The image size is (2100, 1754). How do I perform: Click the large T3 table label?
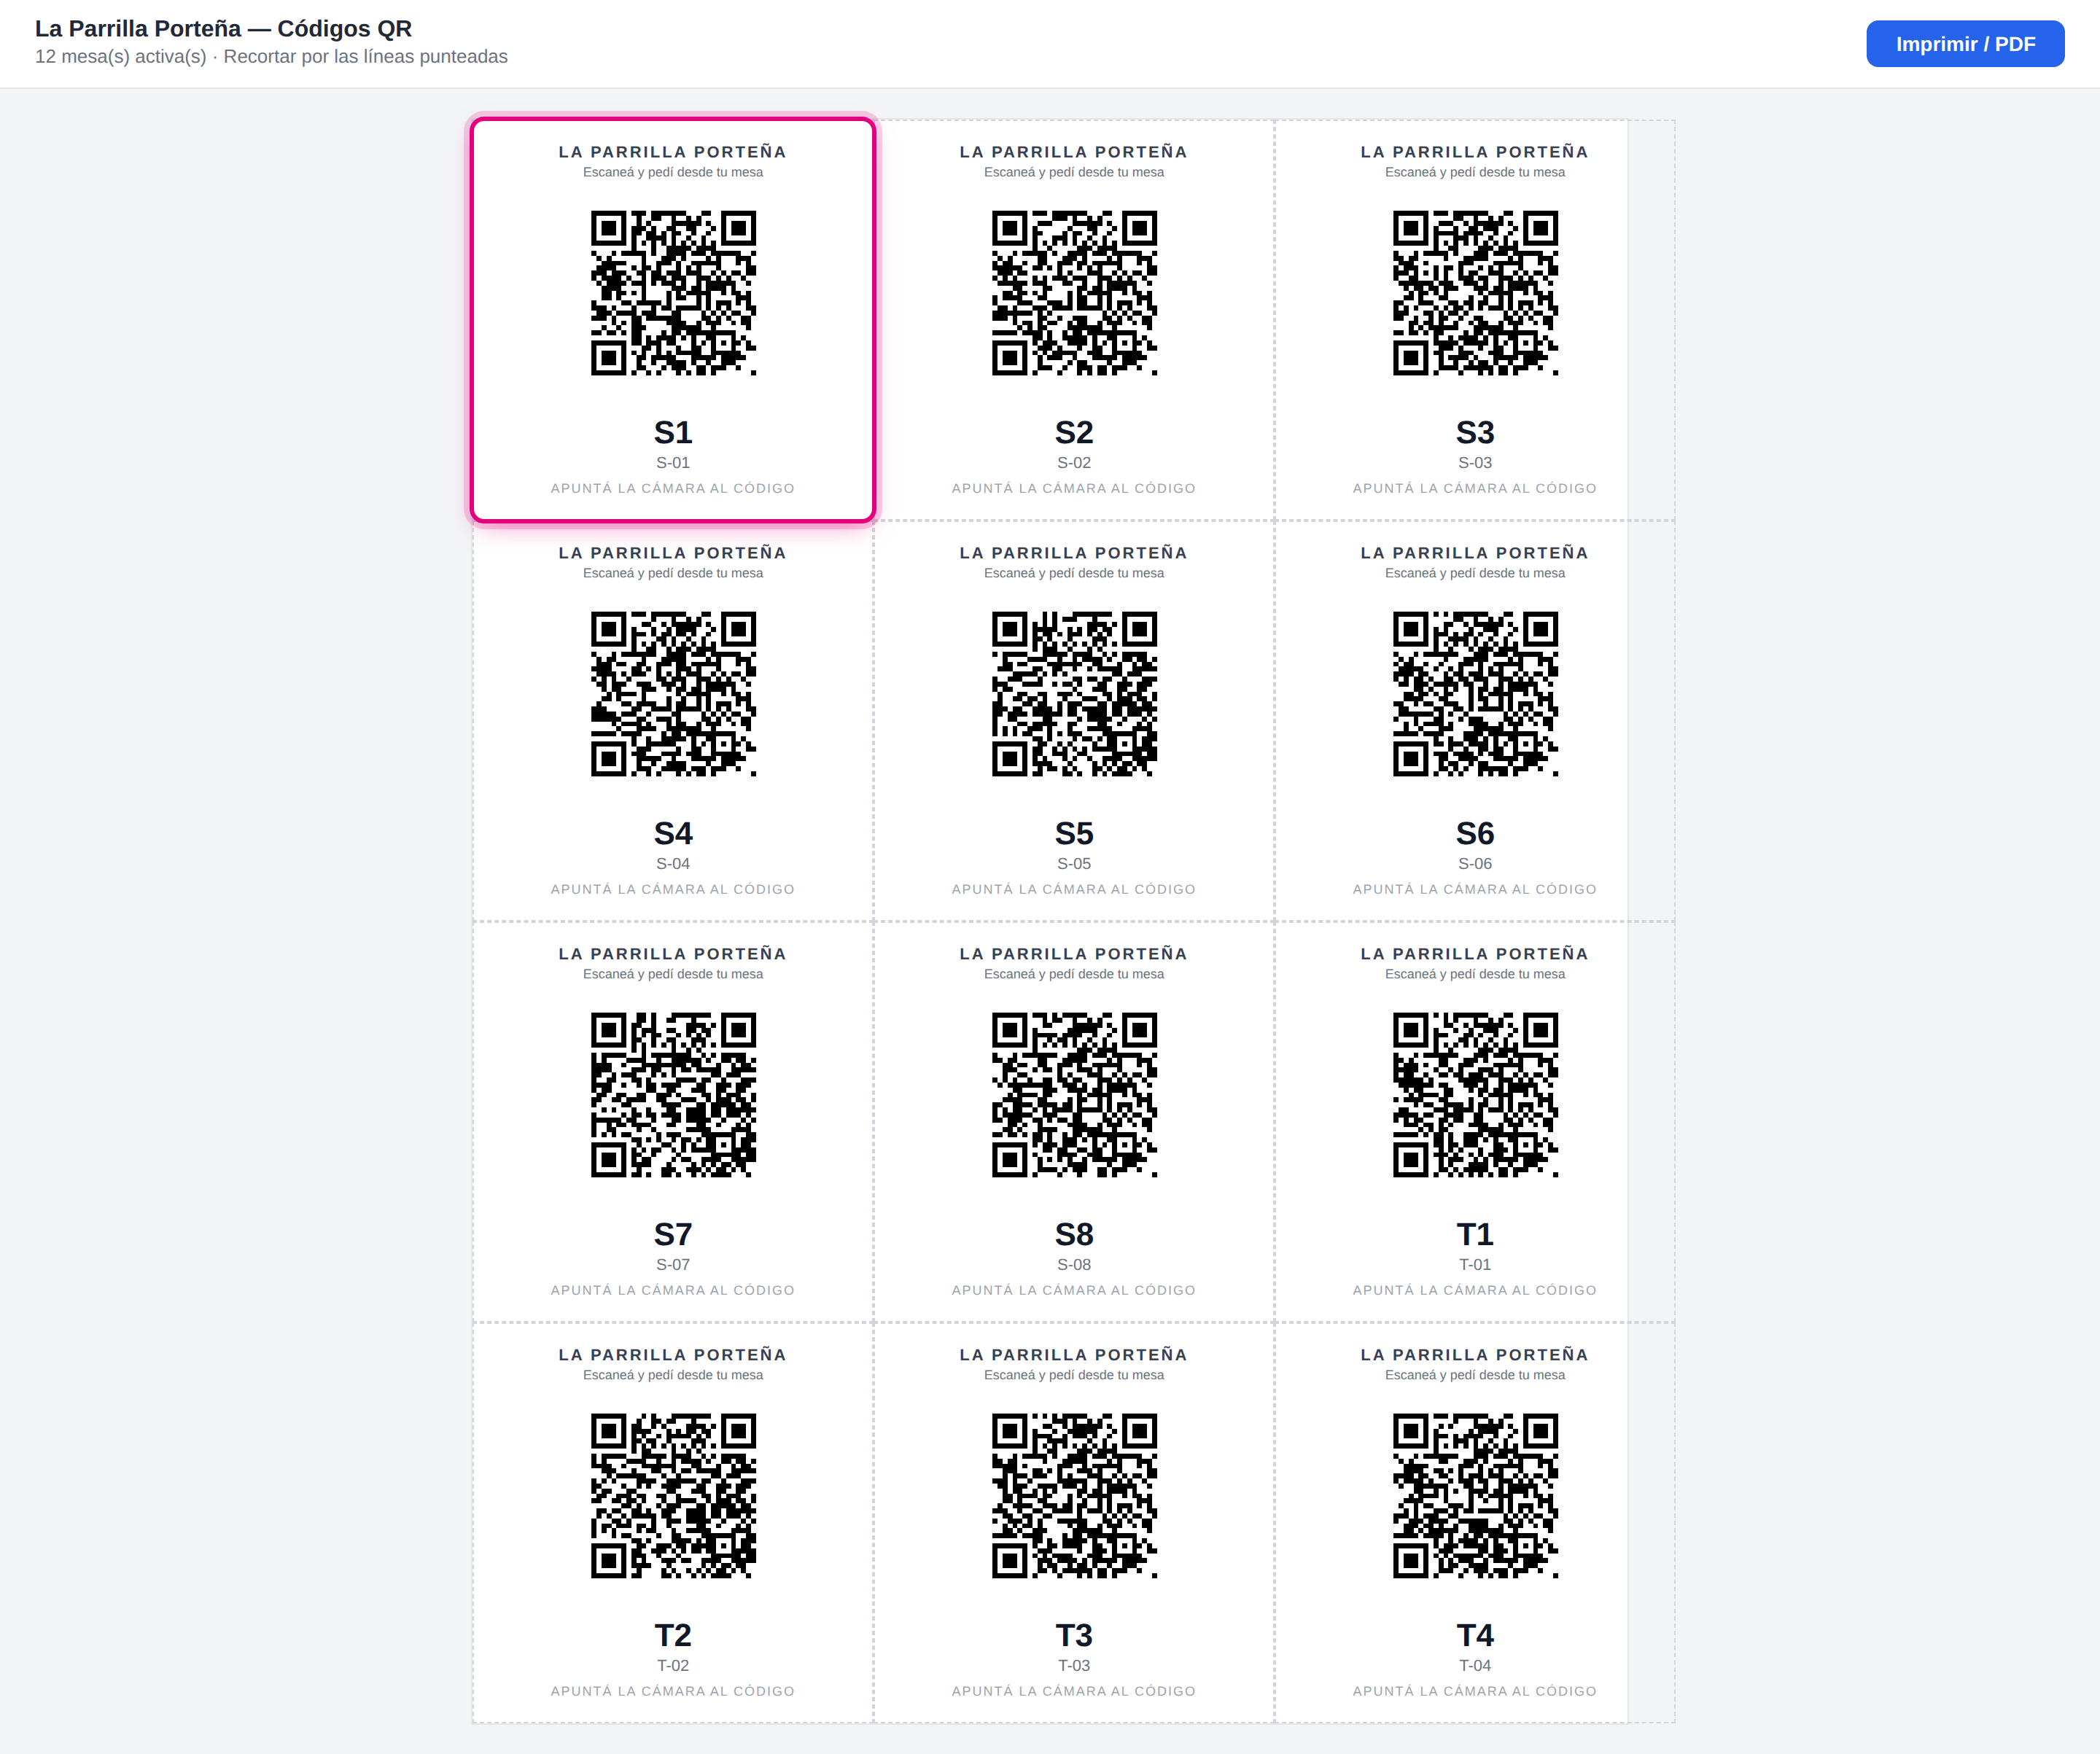[1074, 1635]
